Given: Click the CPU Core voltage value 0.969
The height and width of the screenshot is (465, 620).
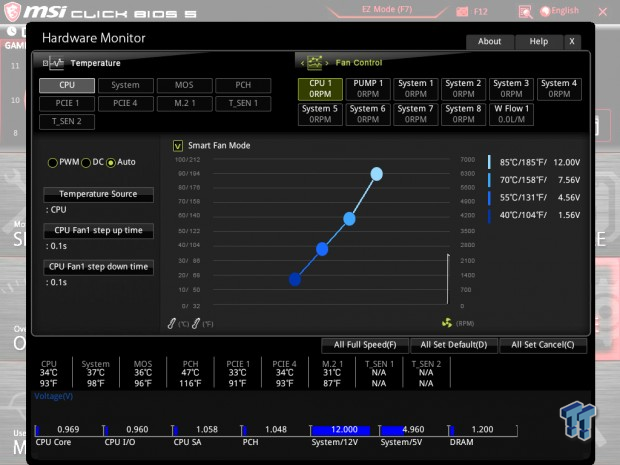Looking at the screenshot, I should click(x=68, y=429).
